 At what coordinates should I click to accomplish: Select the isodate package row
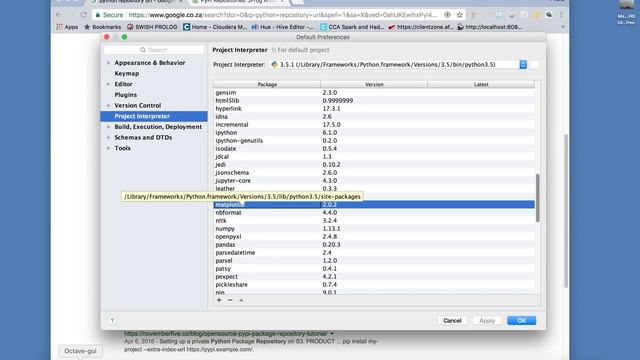point(374,149)
